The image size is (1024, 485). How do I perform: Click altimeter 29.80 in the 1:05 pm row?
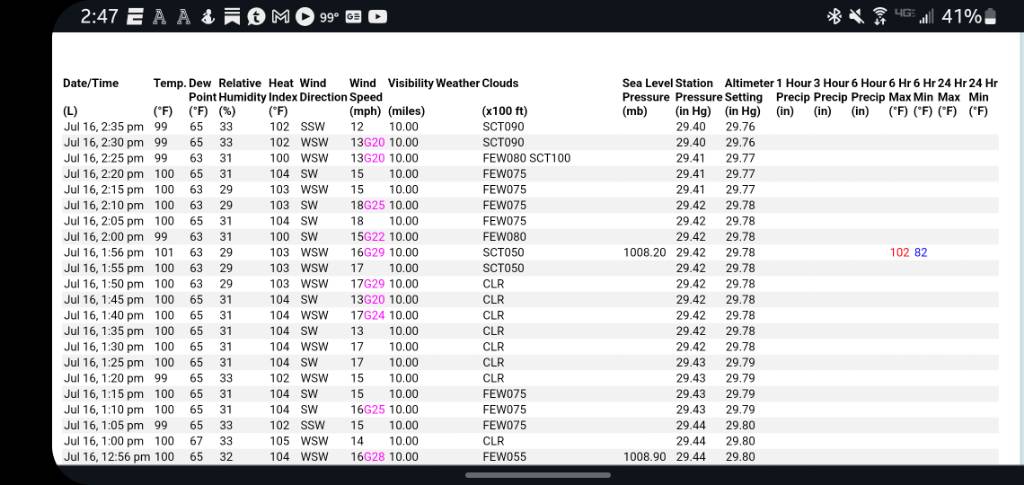741,425
